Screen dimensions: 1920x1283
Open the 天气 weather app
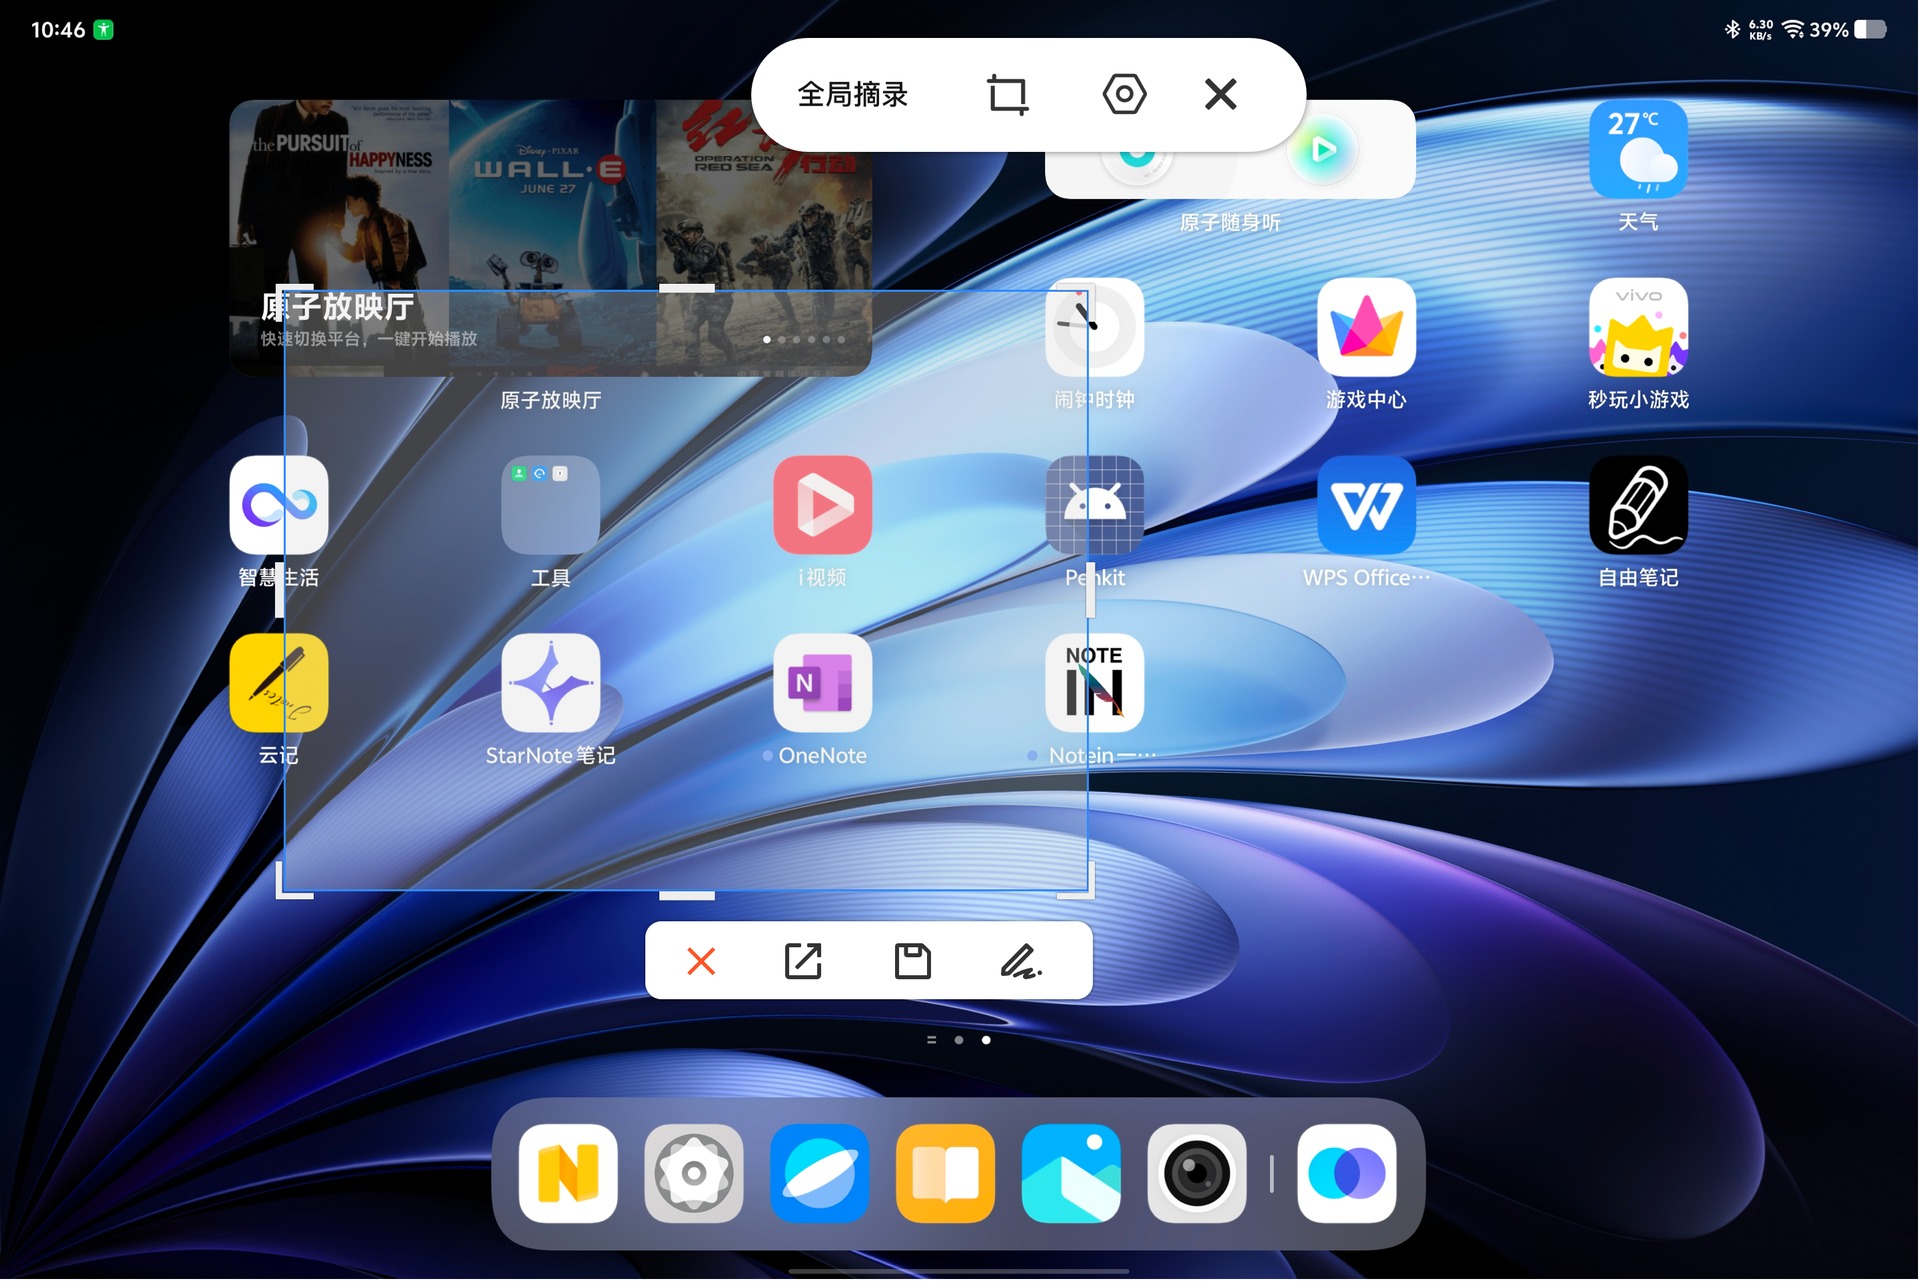(x=1638, y=149)
